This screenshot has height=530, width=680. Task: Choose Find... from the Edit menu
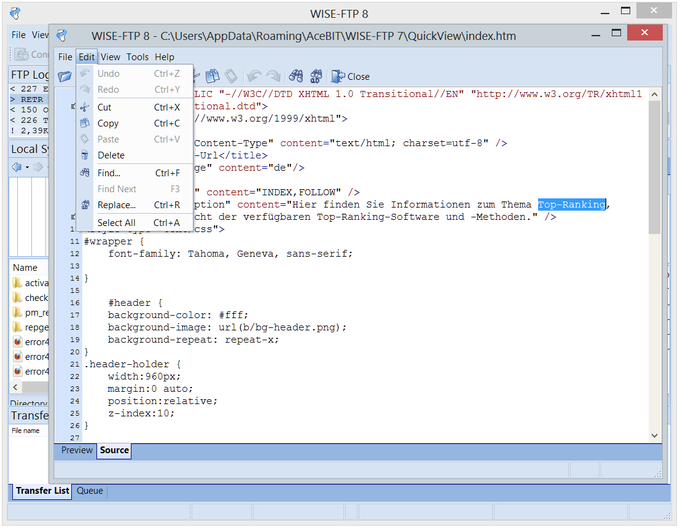click(x=134, y=173)
